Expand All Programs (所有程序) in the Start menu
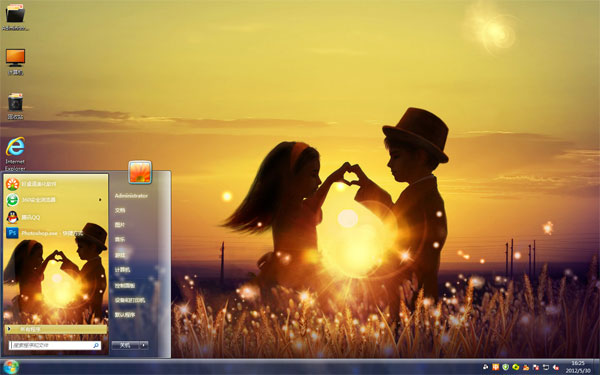The height and width of the screenshot is (375, 600). [56, 329]
